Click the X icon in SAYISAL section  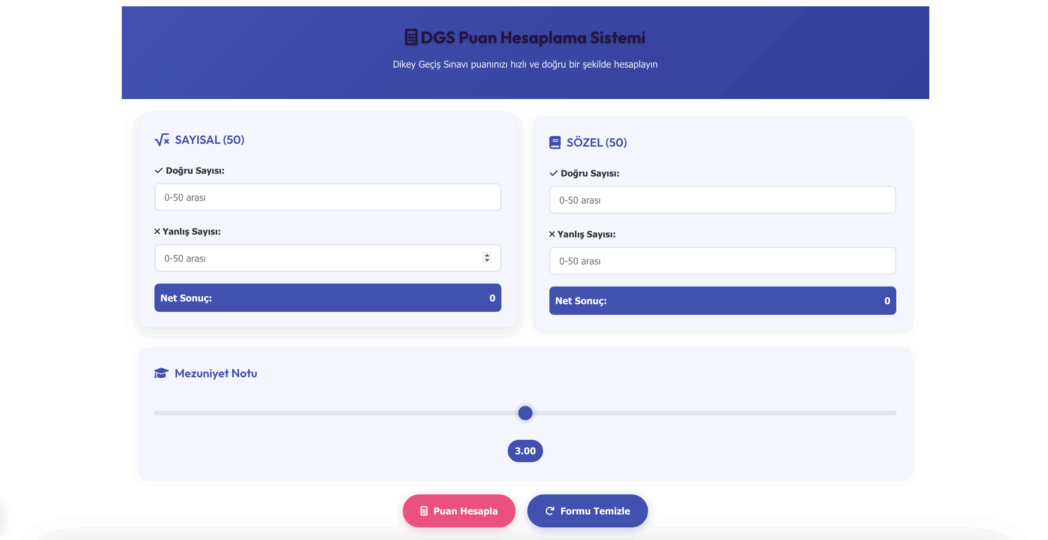point(157,232)
